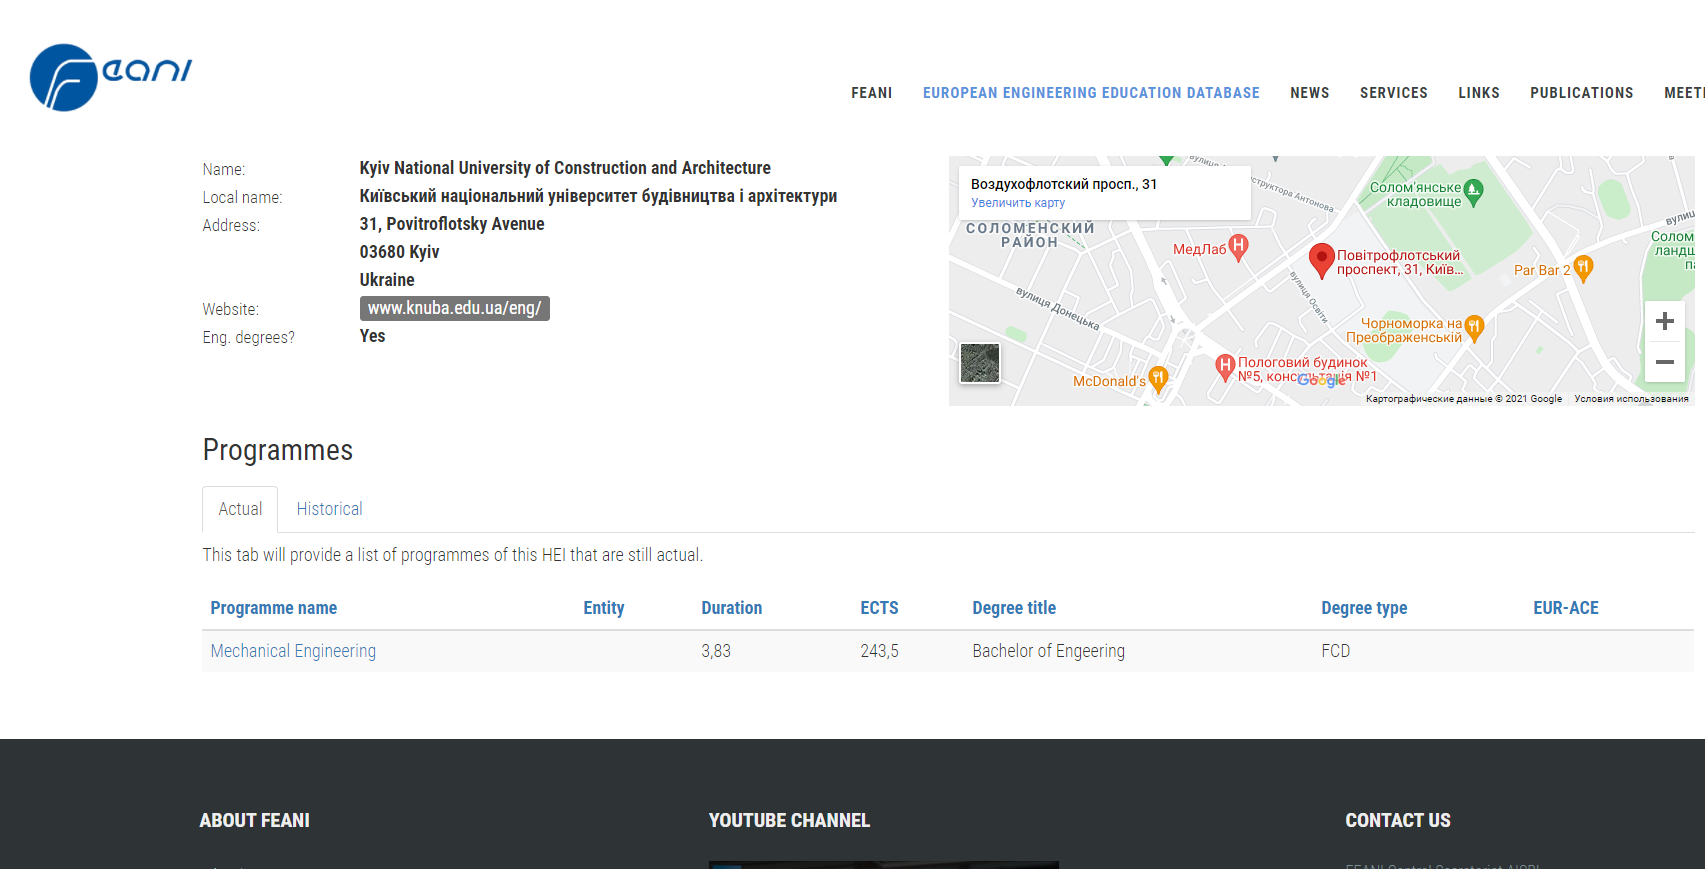Open the FEANI menu item

[x=872, y=93]
